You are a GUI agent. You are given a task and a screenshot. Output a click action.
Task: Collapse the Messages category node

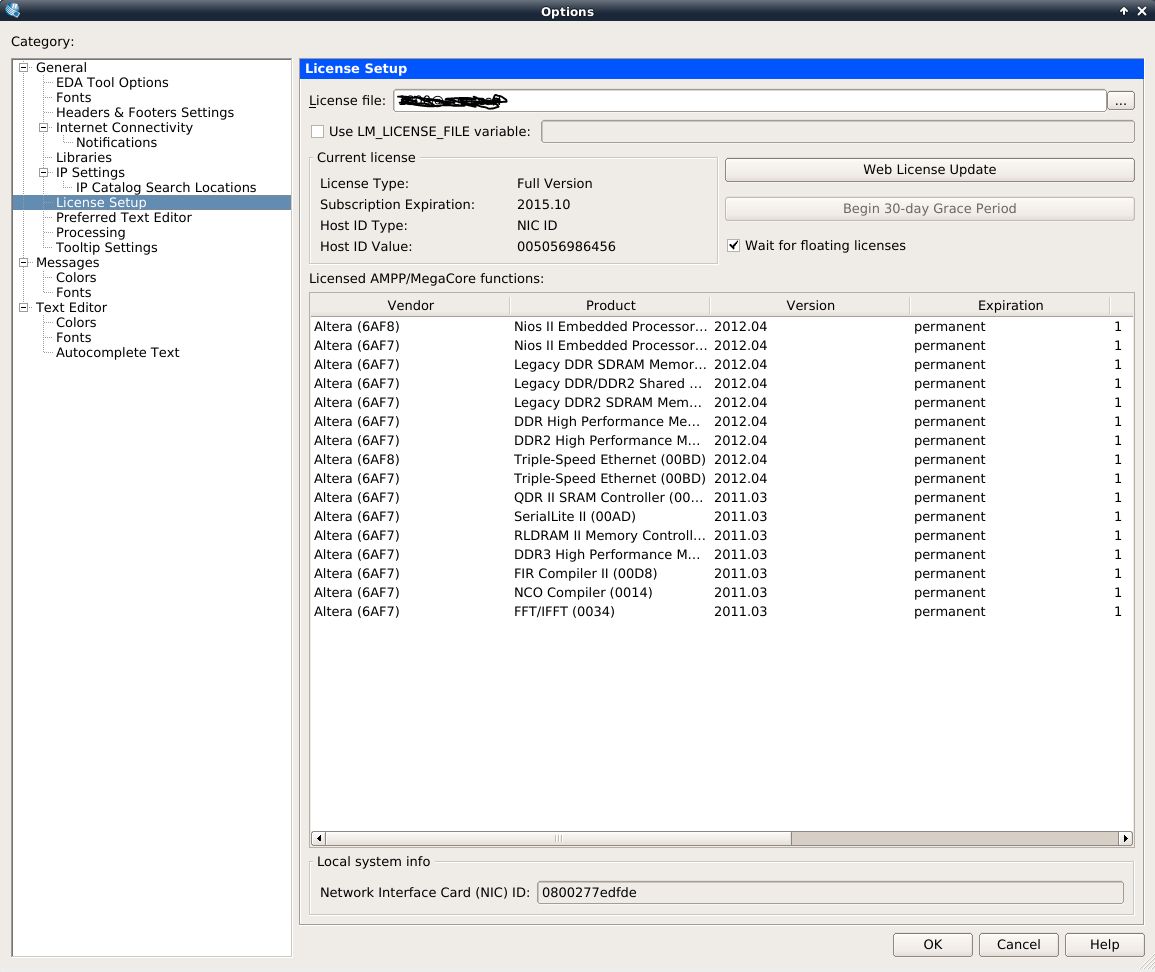tap(24, 263)
